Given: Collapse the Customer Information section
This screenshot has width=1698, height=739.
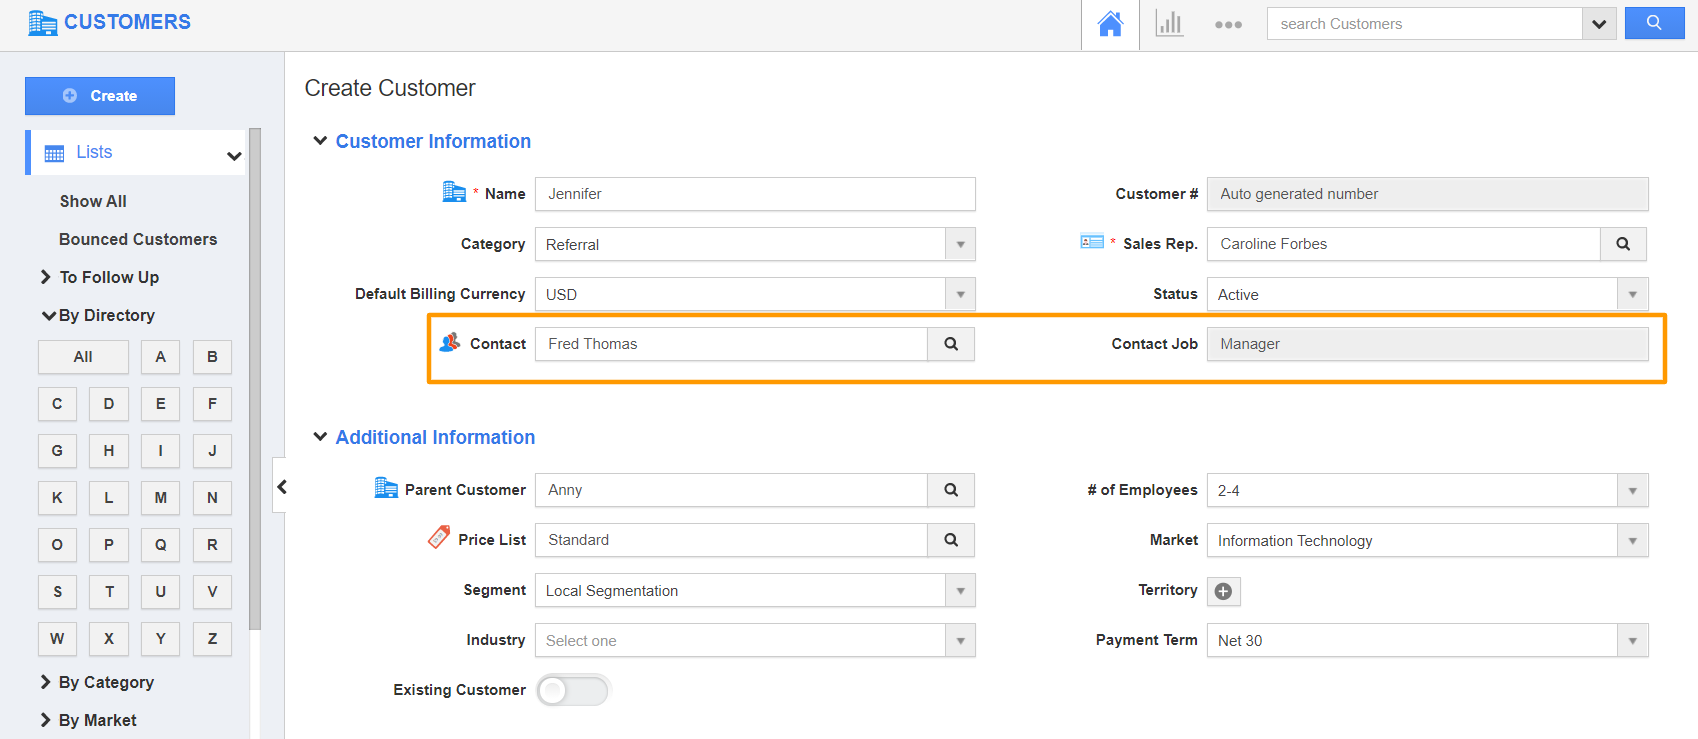Looking at the screenshot, I should coord(320,141).
